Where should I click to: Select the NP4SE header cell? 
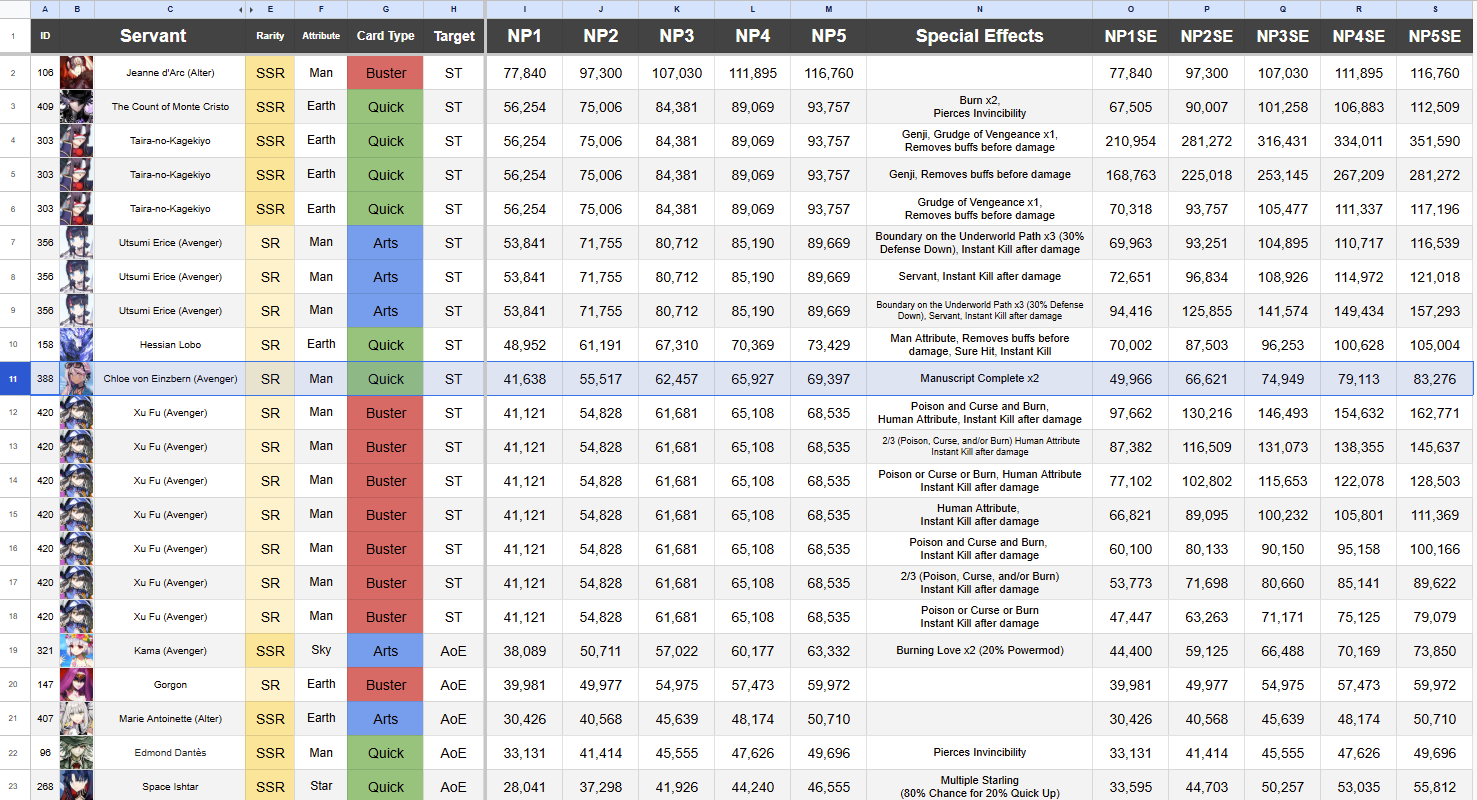[1358, 37]
